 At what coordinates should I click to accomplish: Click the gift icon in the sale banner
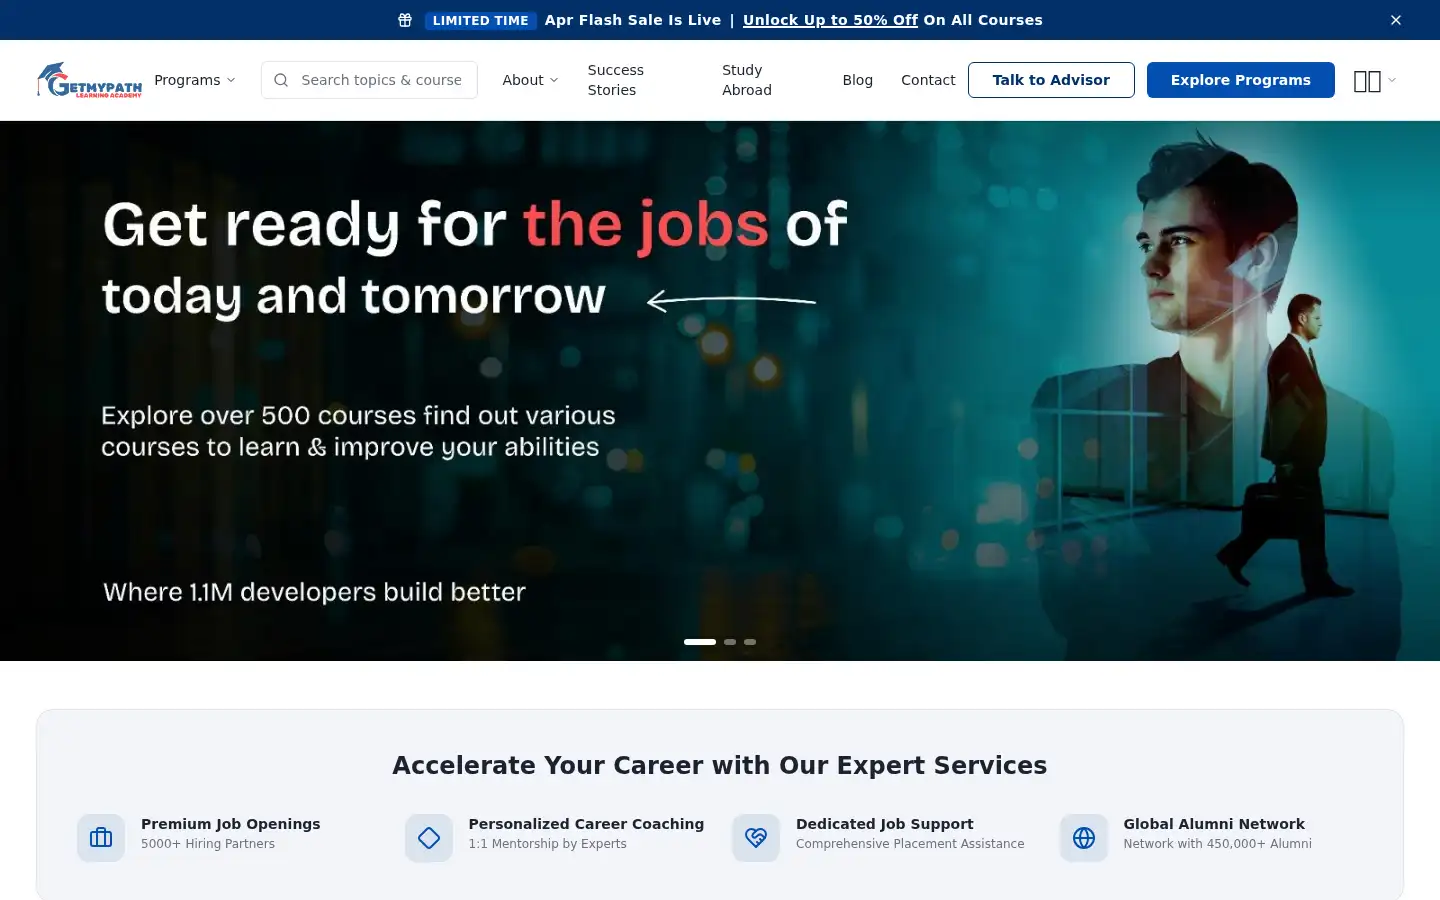pyautogui.click(x=405, y=20)
